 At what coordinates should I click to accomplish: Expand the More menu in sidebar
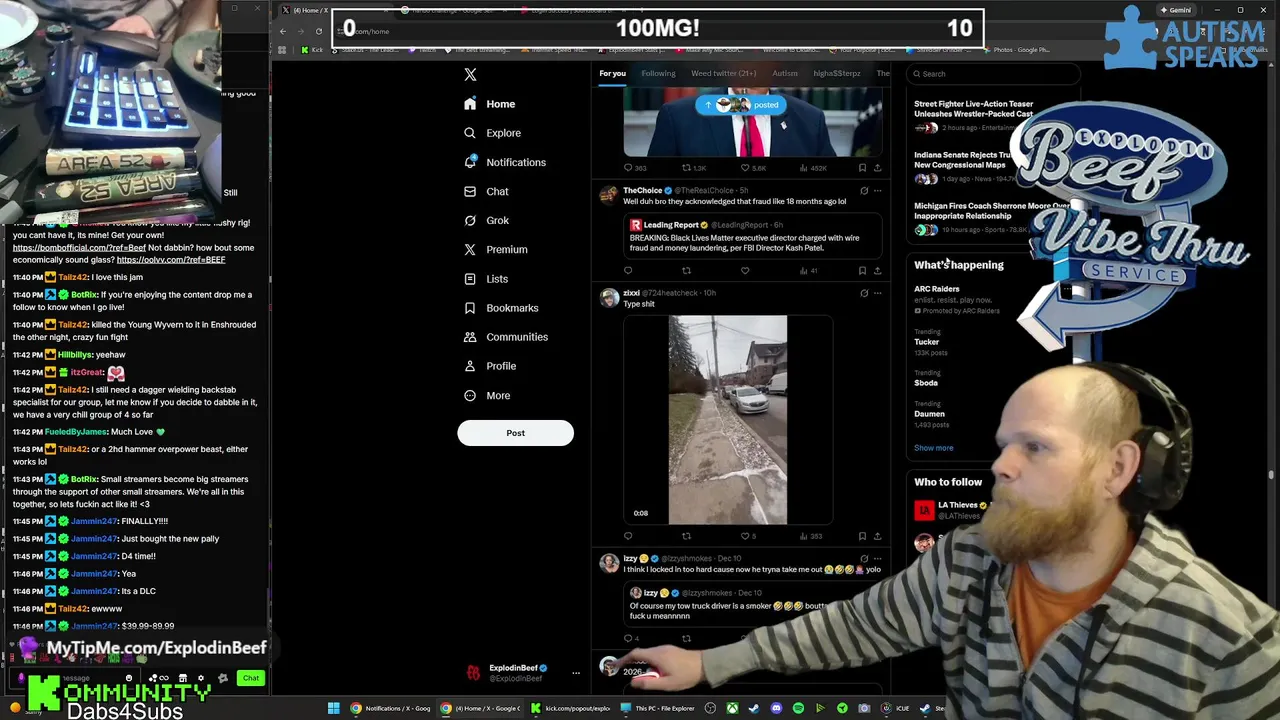487,395
